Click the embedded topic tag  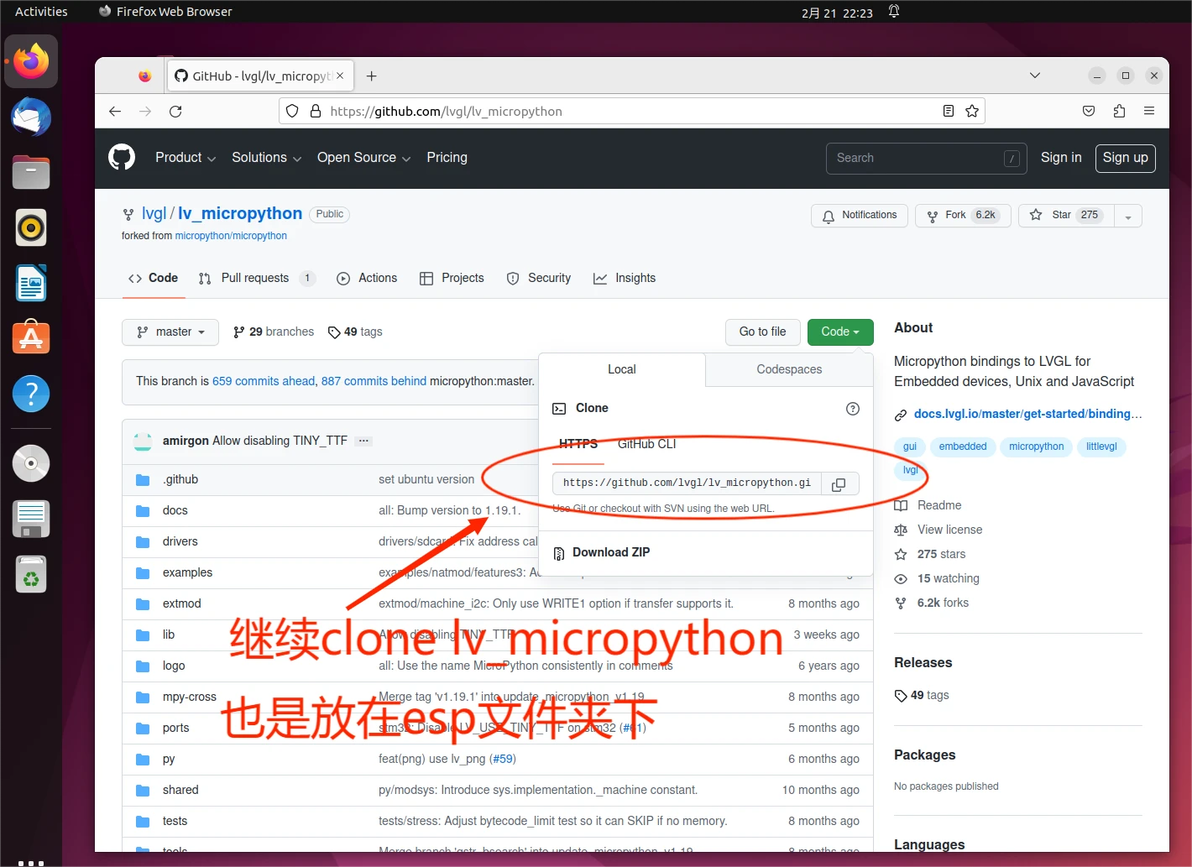point(962,447)
